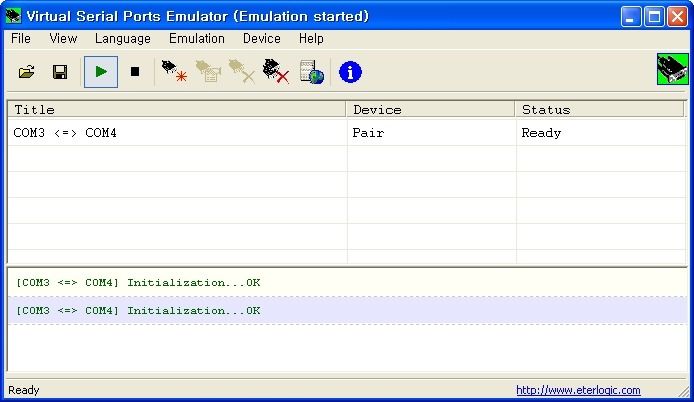Show the About info icon
This screenshot has height=402, width=694.
coord(350,72)
